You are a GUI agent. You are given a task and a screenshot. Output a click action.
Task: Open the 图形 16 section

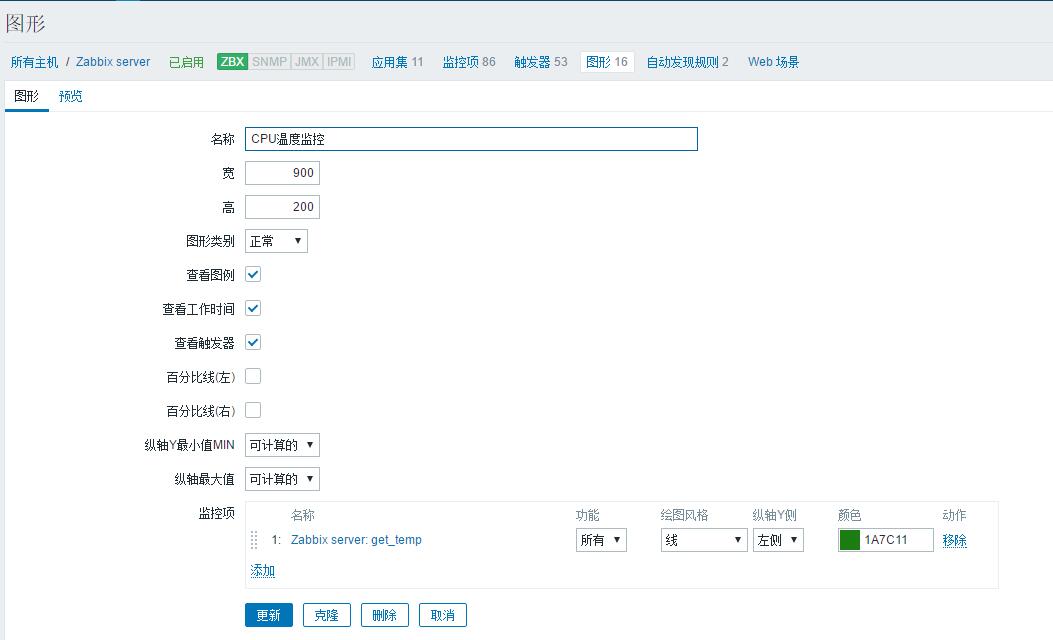[607, 62]
